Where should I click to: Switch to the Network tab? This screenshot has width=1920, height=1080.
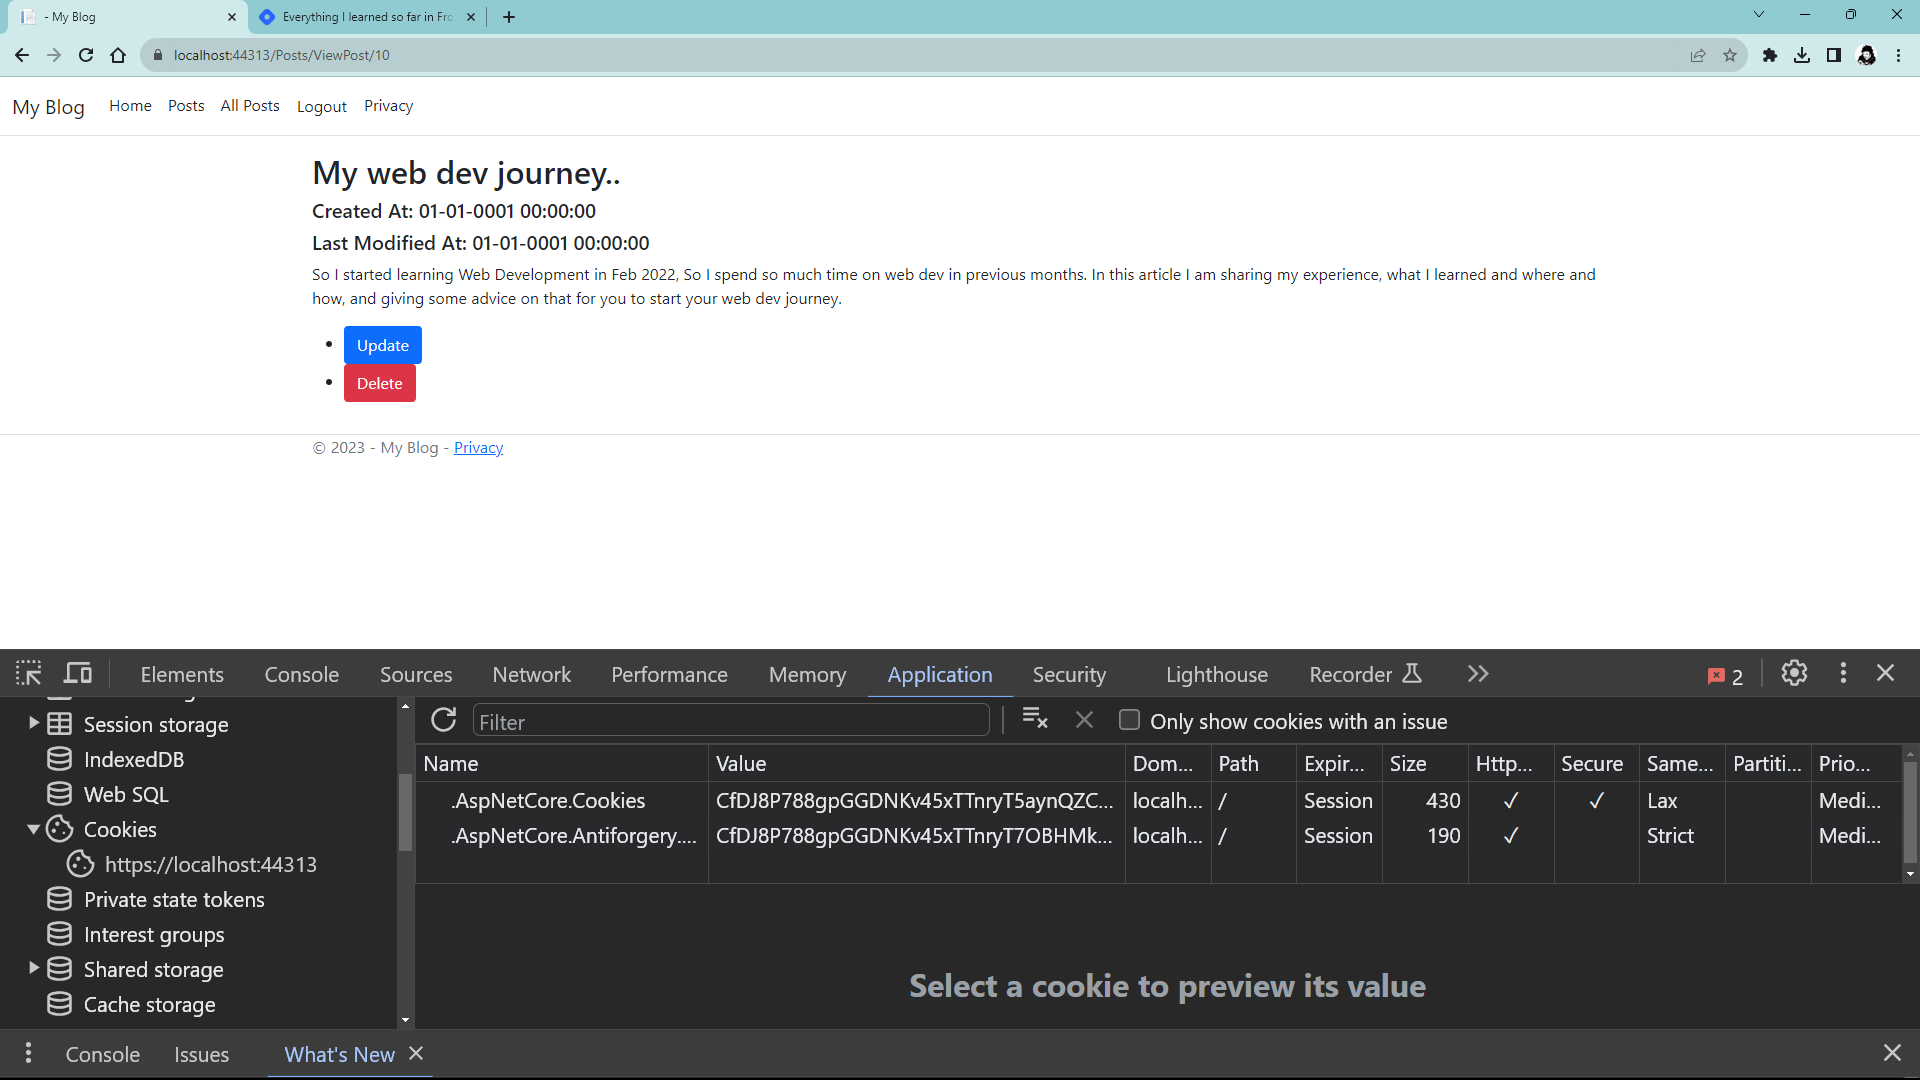[531, 675]
